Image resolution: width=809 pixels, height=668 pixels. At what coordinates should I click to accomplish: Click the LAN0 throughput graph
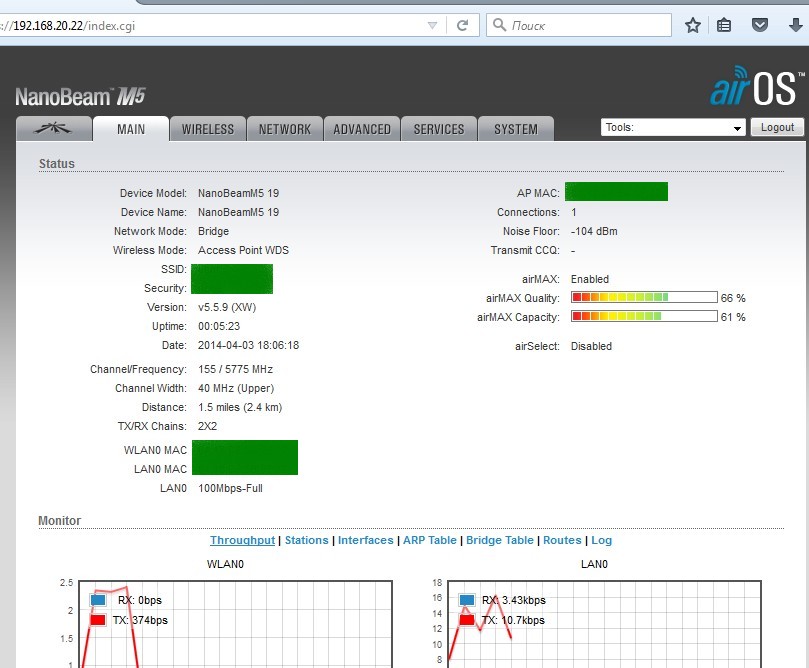(604, 624)
